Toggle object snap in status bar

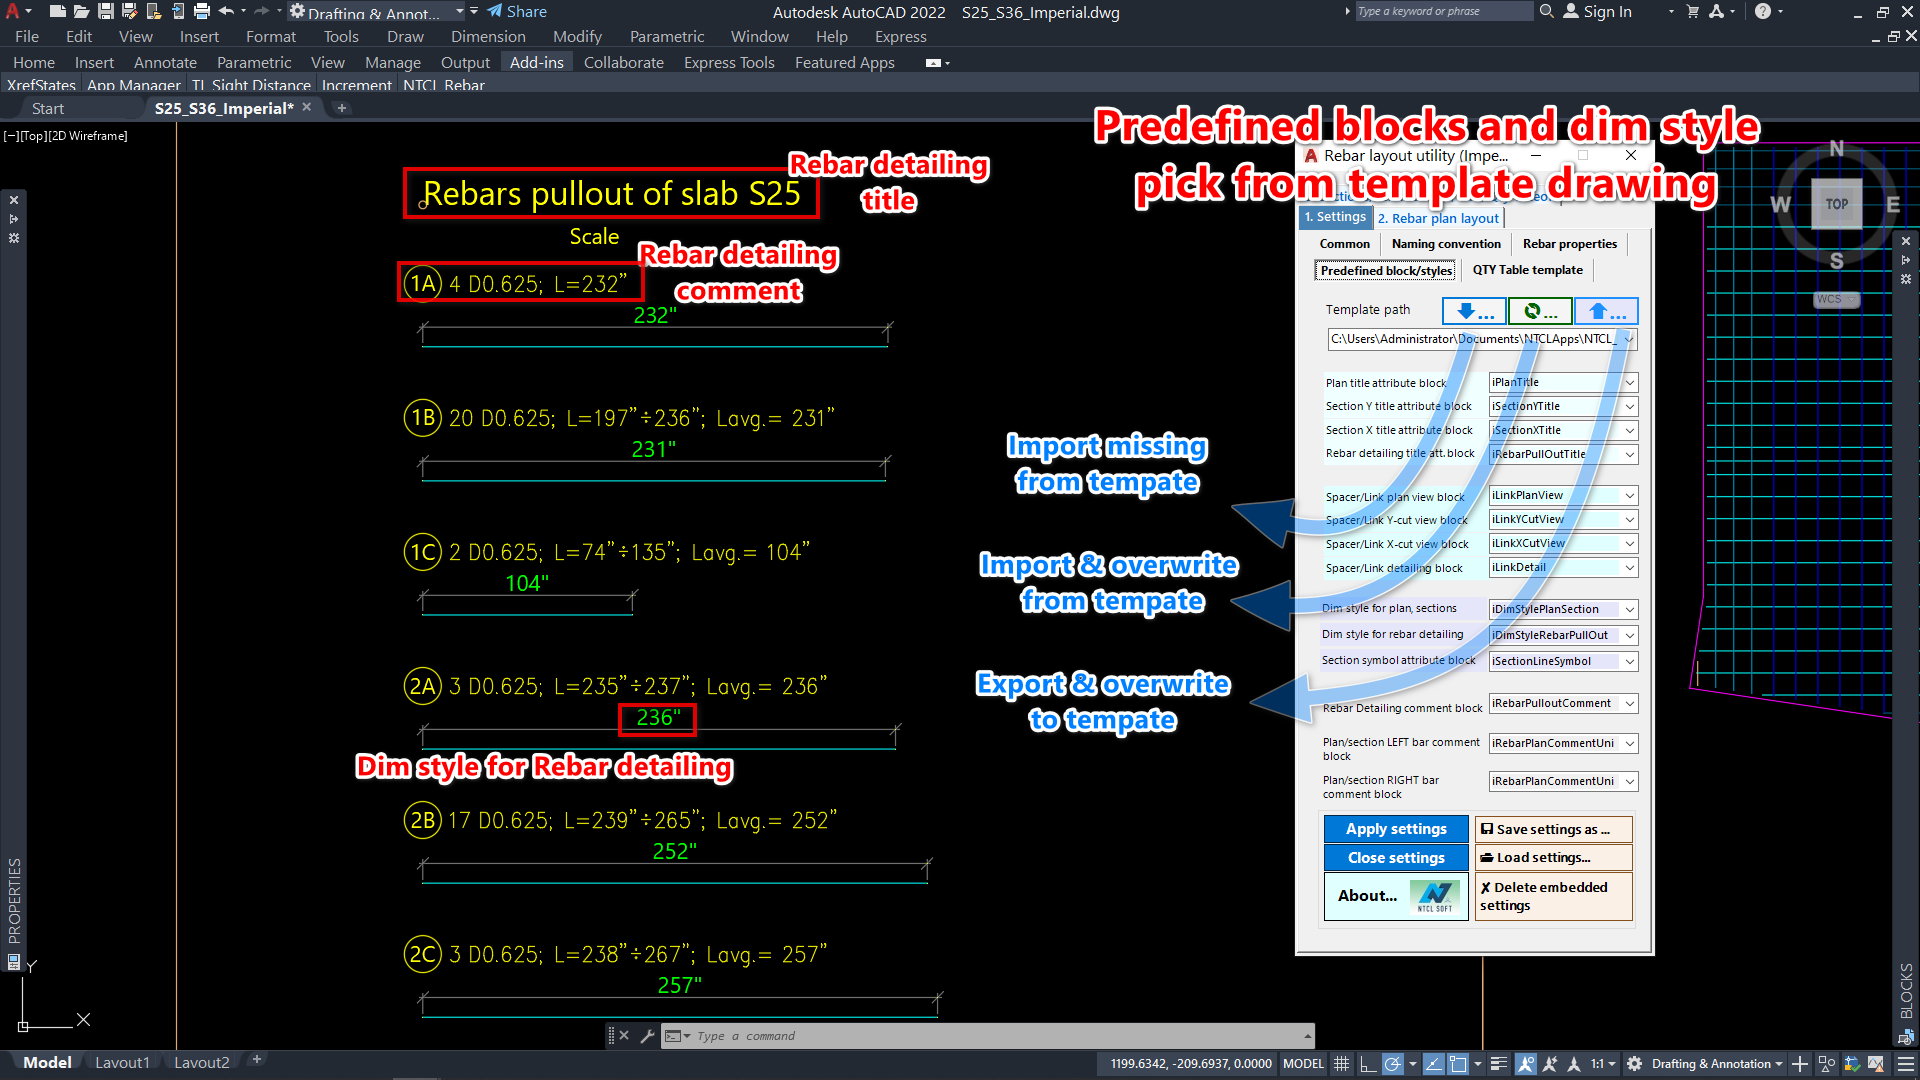(1459, 1064)
